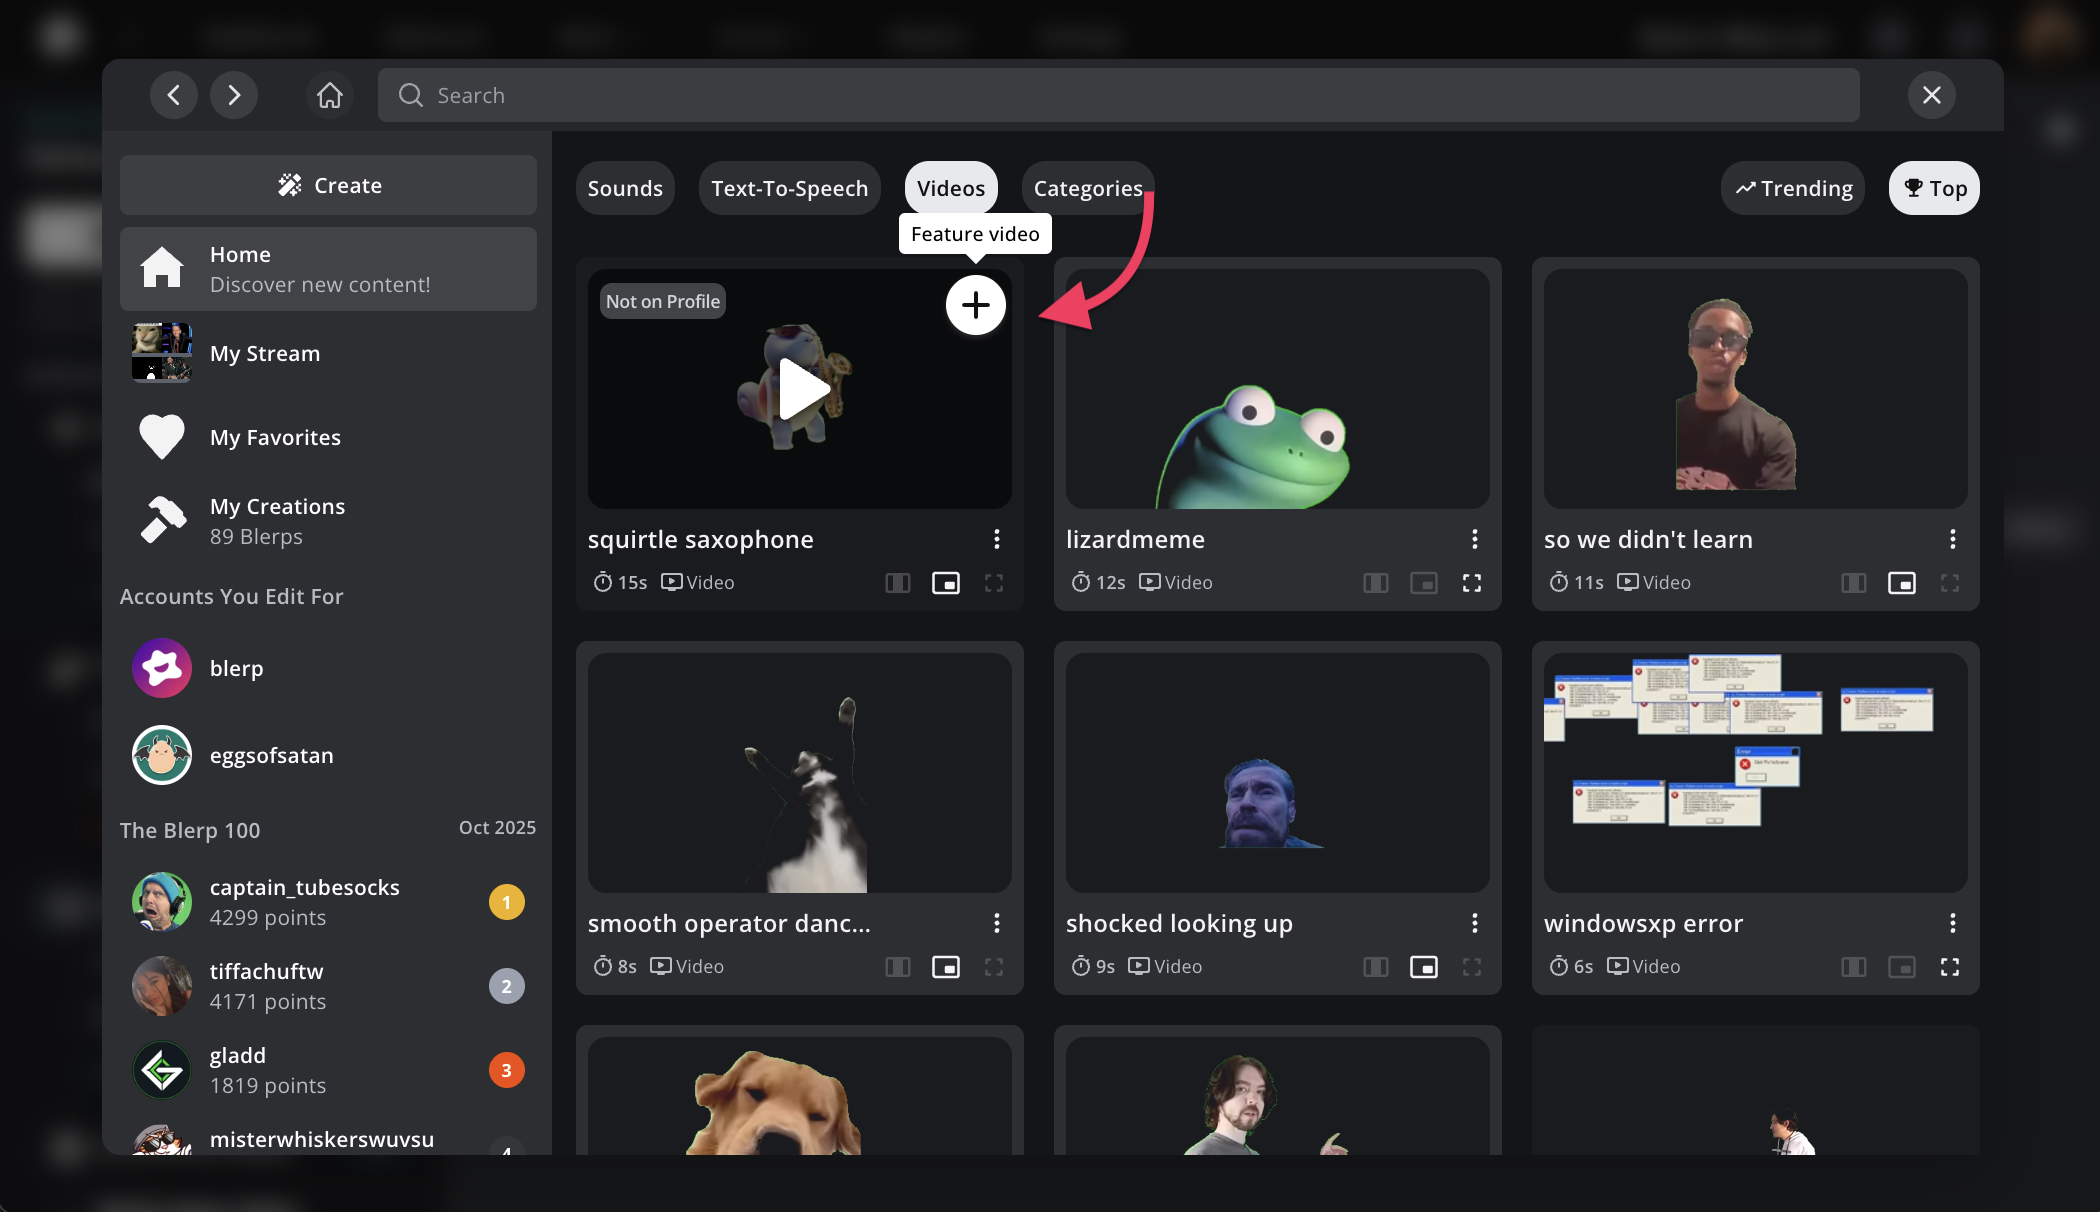This screenshot has width=2100, height=1212.
Task: Toggle split layout icon for windowsxp error
Action: coord(1853,967)
